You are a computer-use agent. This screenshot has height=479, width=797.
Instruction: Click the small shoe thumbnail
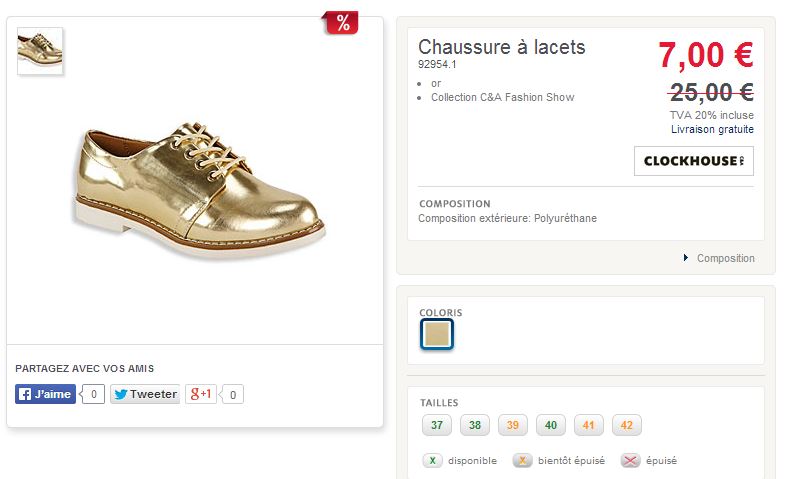point(40,51)
